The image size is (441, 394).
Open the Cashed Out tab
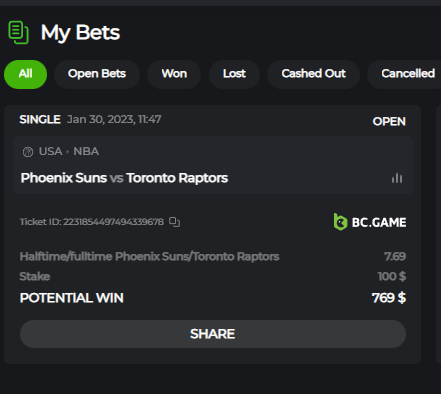coord(313,74)
